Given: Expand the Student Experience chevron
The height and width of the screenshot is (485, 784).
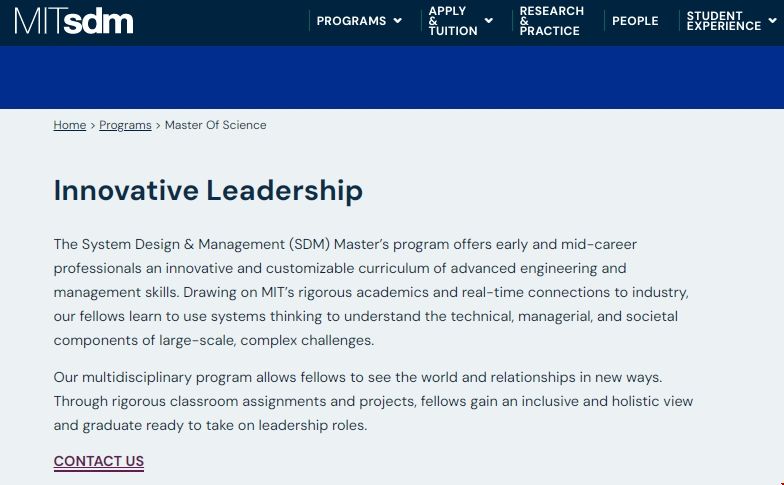Looking at the screenshot, I should click(x=774, y=21).
